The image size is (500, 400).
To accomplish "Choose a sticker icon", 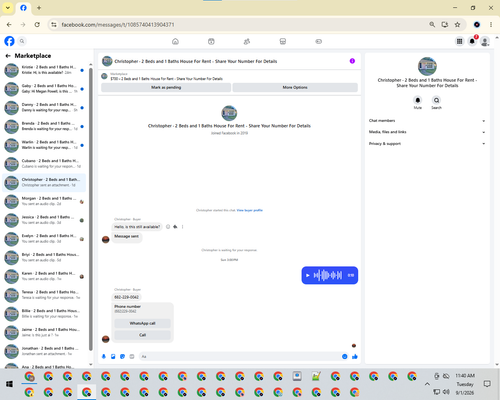I will (122, 356).
